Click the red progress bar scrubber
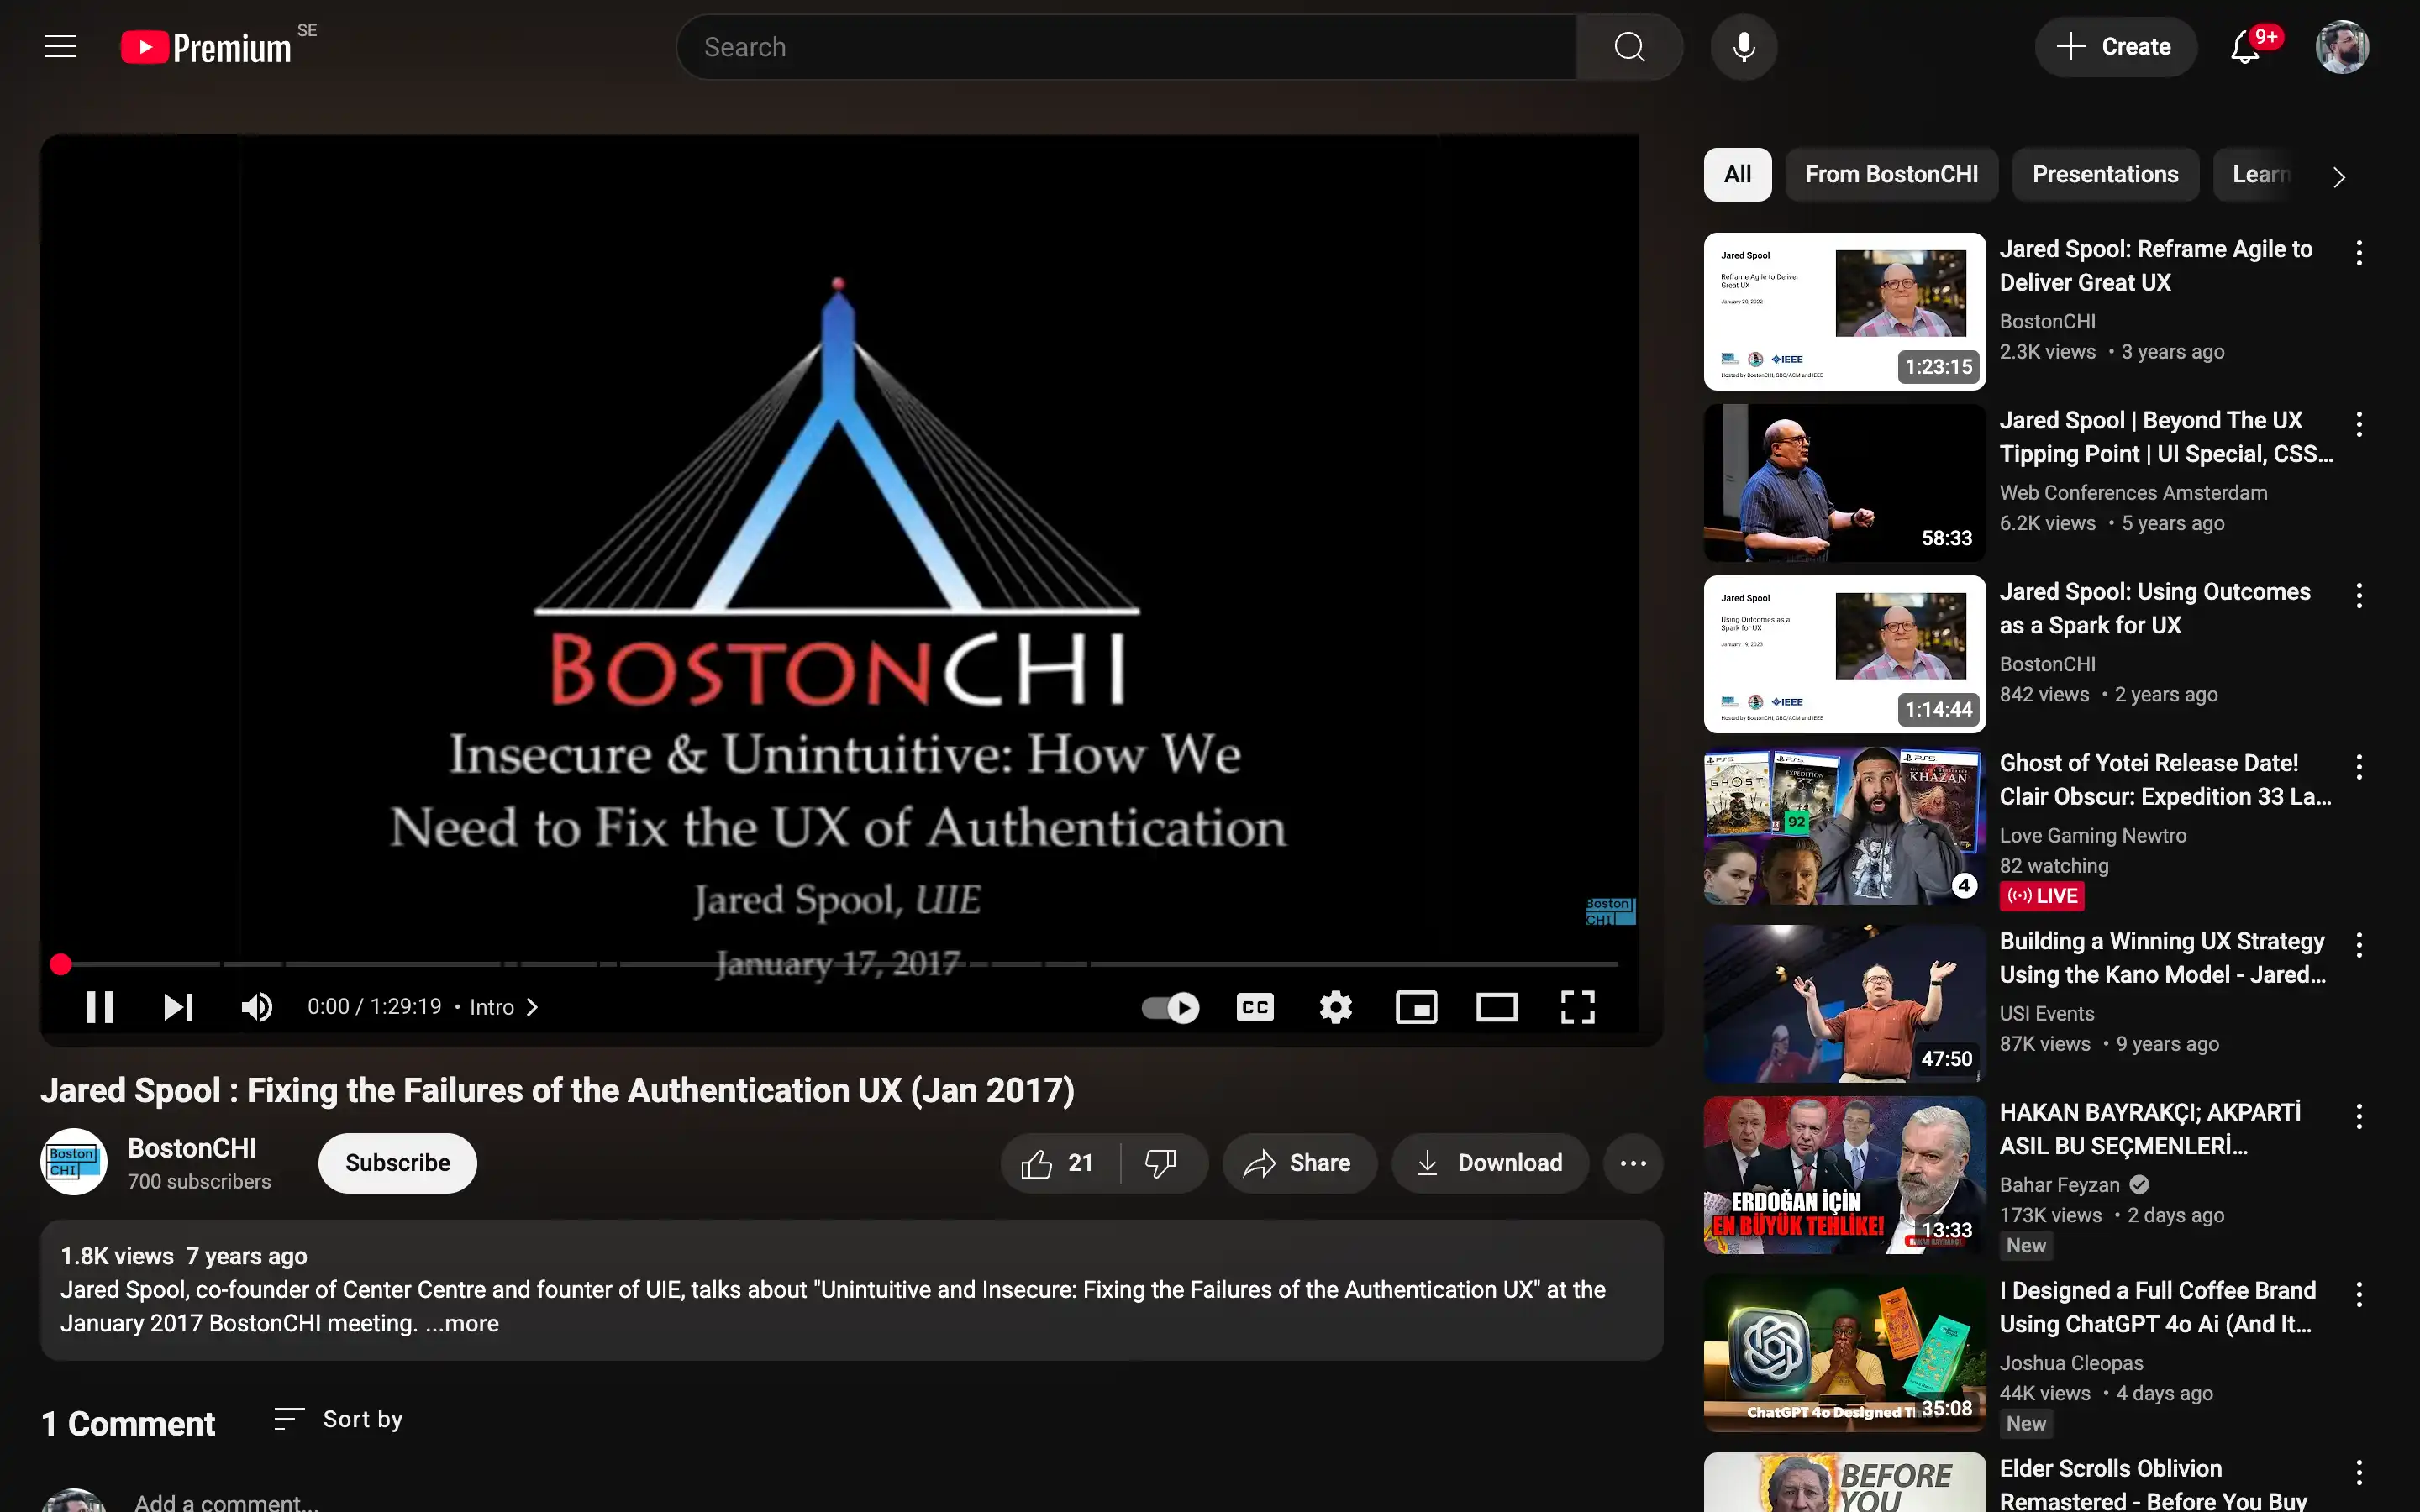This screenshot has width=2420, height=1512. point(61,964)
